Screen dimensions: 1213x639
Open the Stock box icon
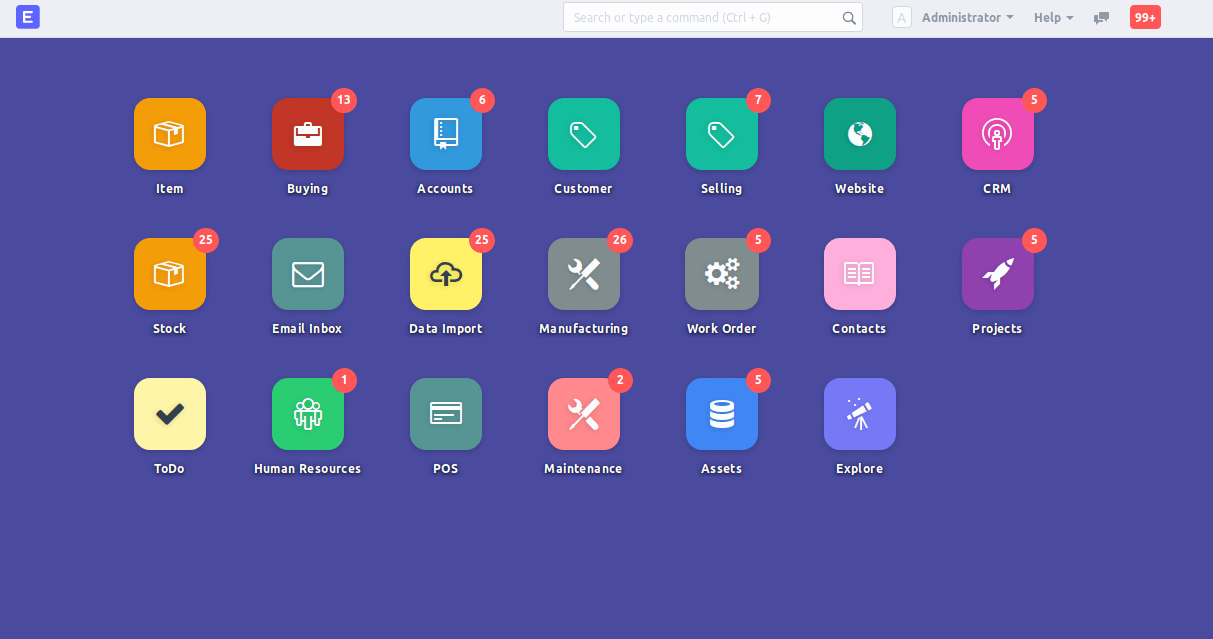click(x=170, y=274)
